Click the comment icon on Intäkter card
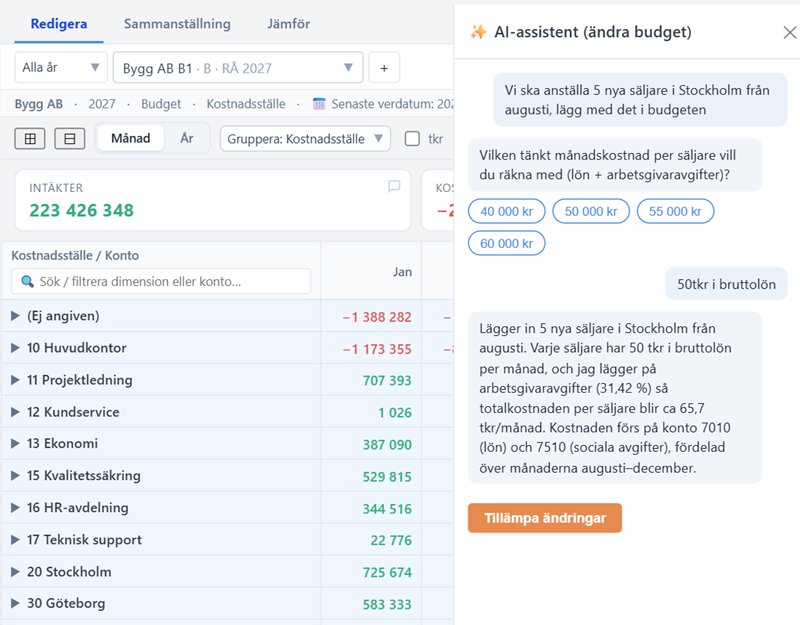 (394, 187)
